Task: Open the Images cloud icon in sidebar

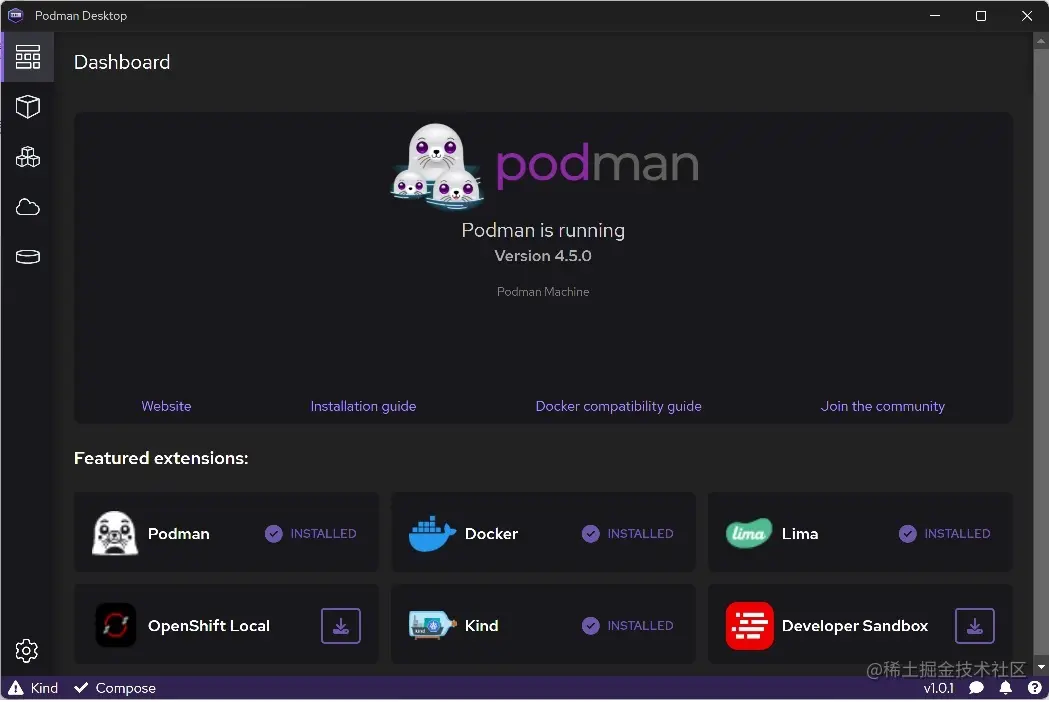Action: [x=27, y=207]
